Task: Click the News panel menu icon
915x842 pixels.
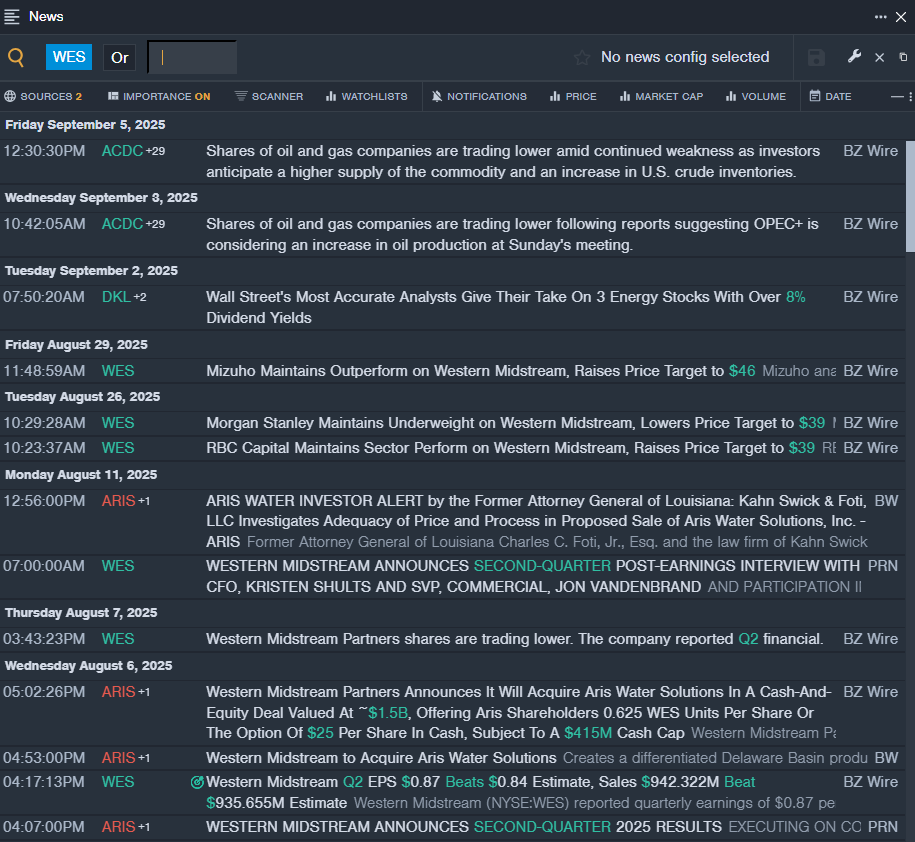Action: [x=12, y=16]
